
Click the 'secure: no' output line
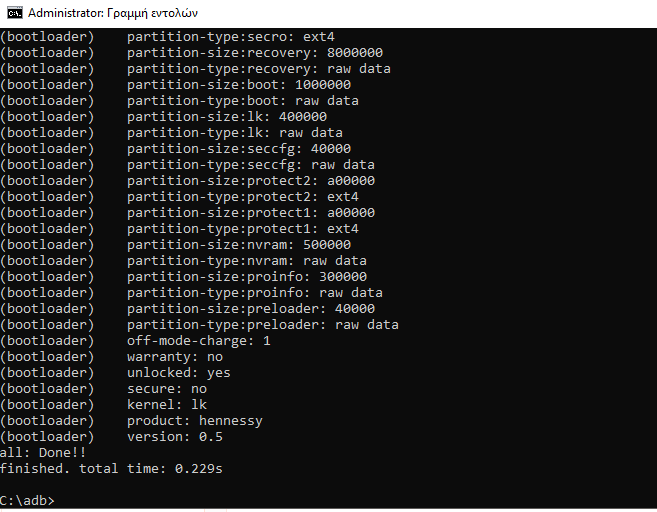166,388
